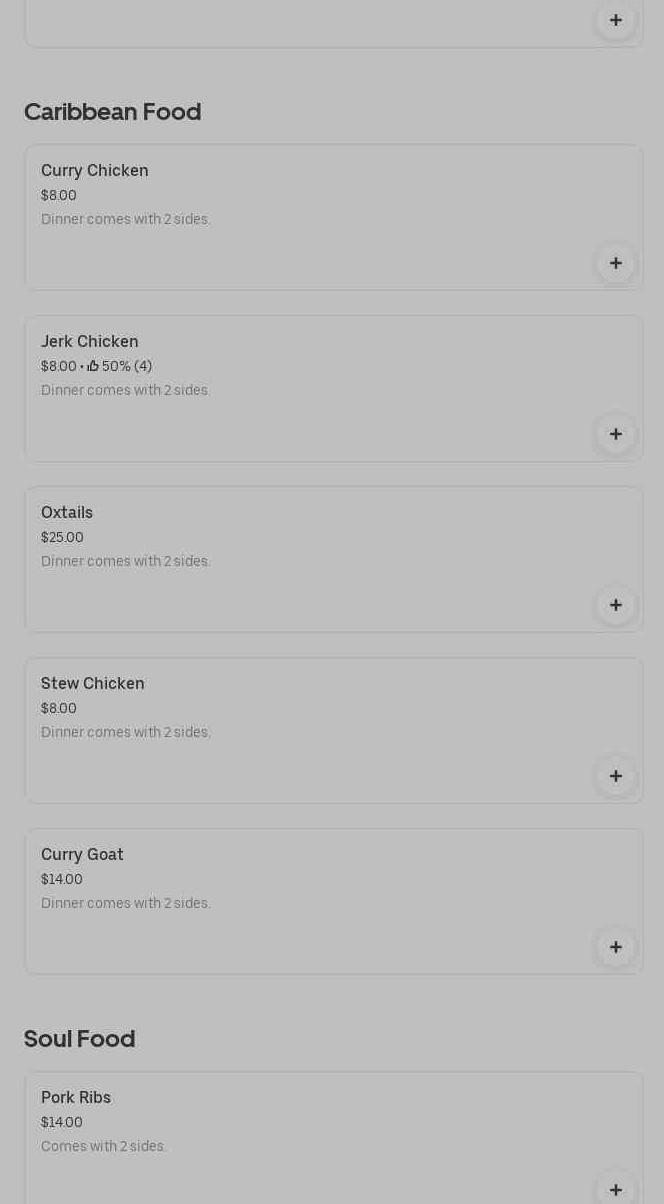Click the thumbs-up rating icon on Jerk Chicken
The height and width of the screenshot is (1204, 664).
(93, 366)
